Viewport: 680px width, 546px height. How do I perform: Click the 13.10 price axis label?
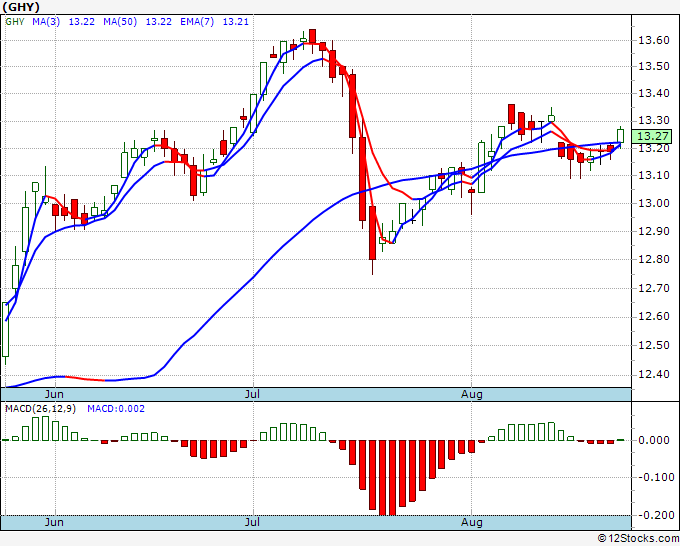[x=654, y=176]
